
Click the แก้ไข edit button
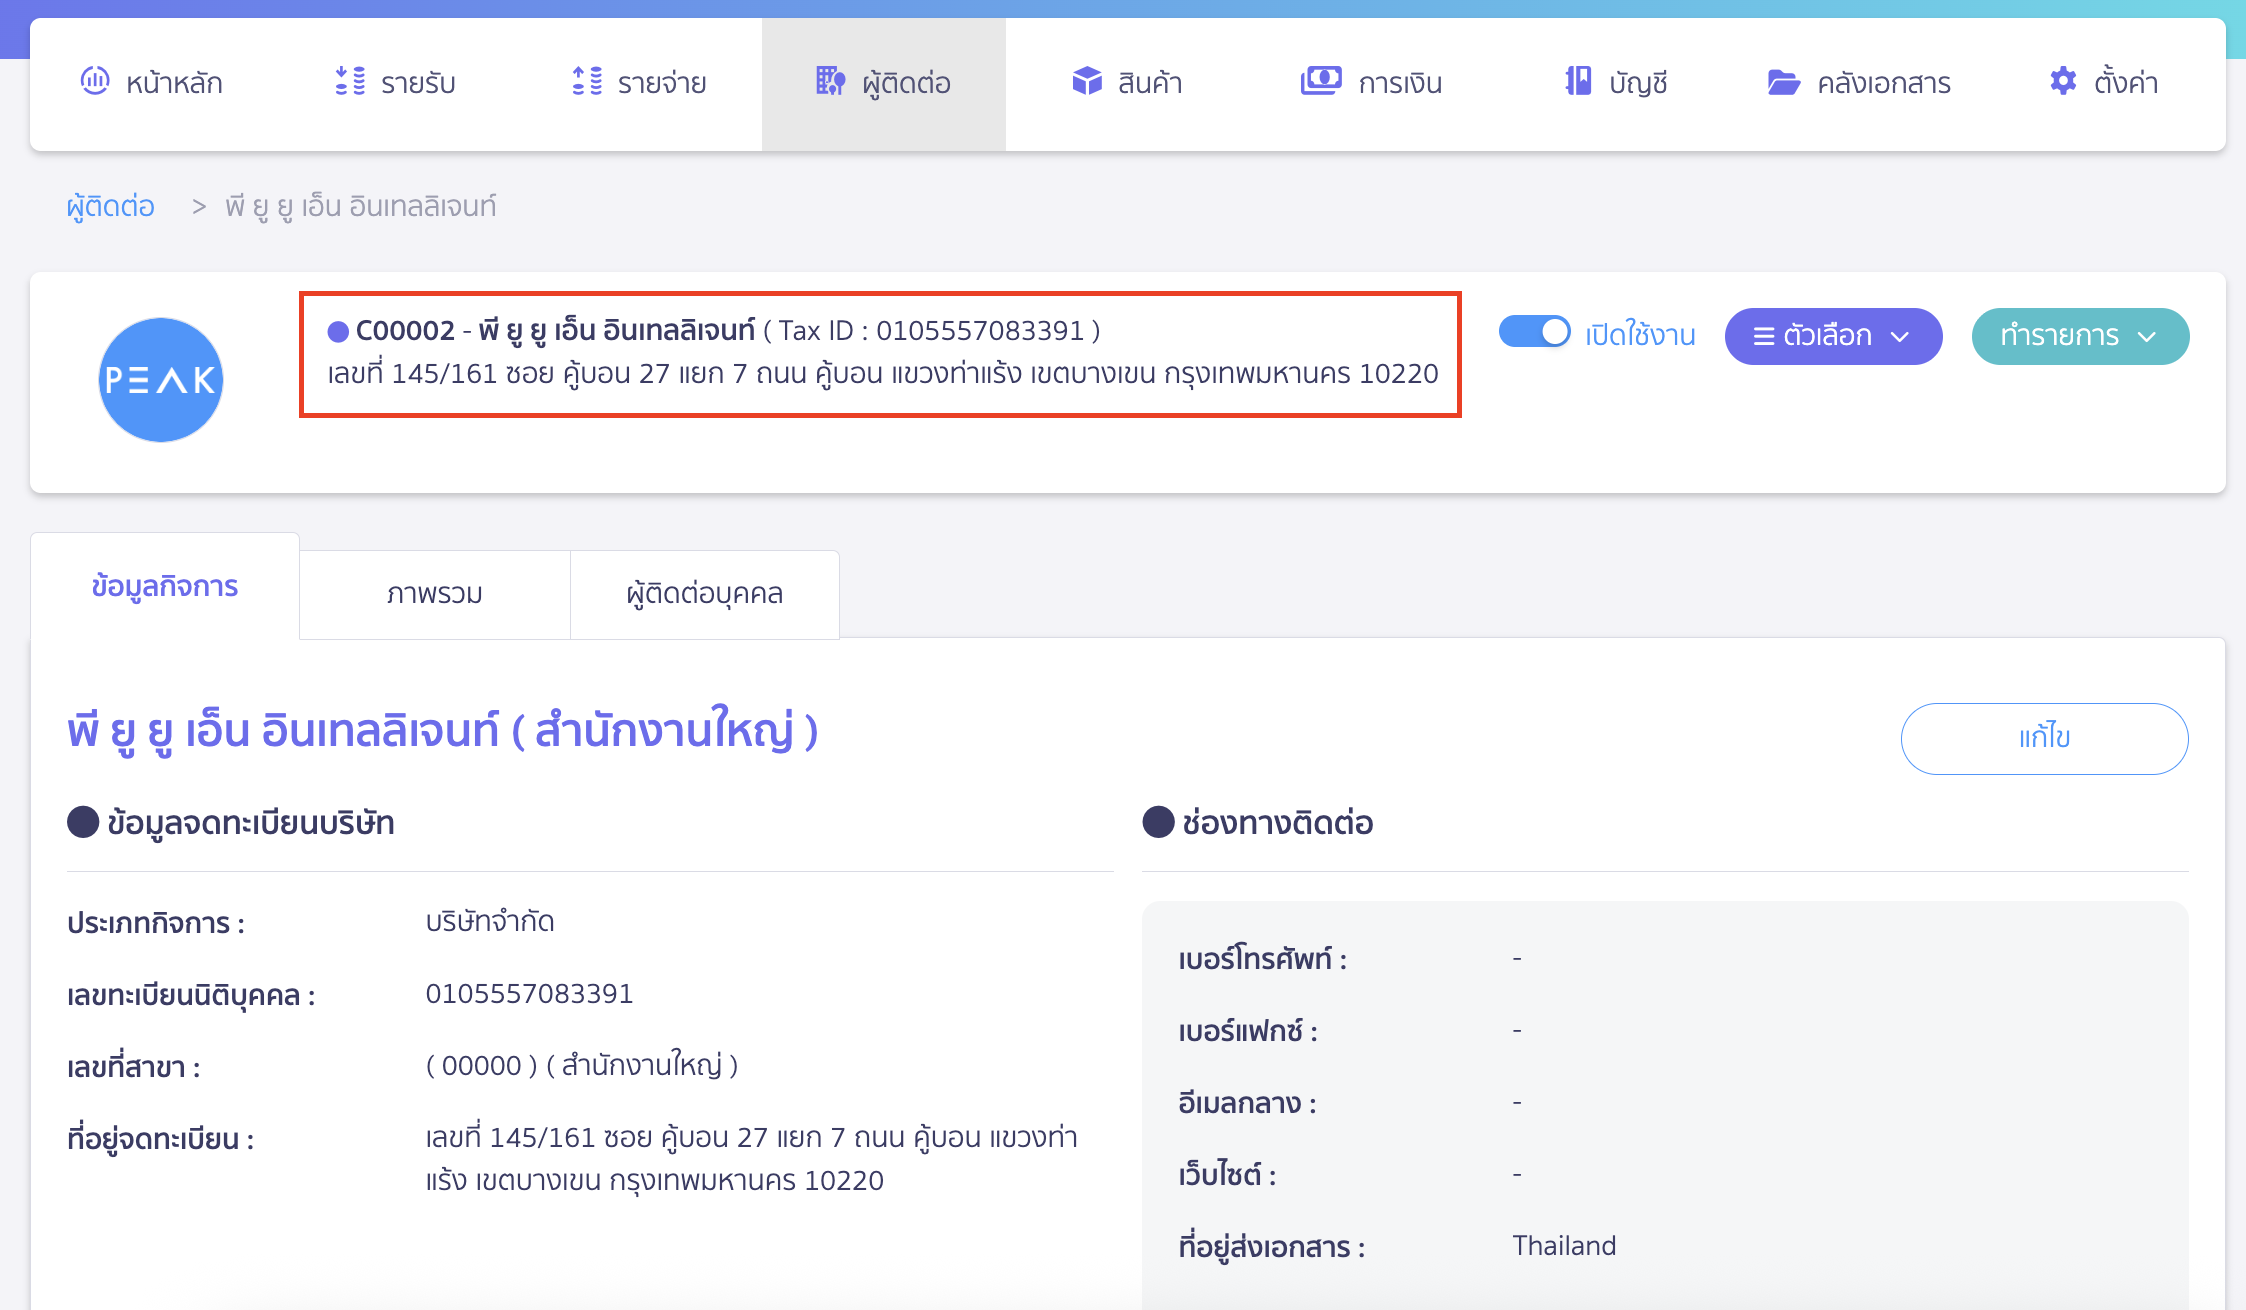(x=2044, y=738)
